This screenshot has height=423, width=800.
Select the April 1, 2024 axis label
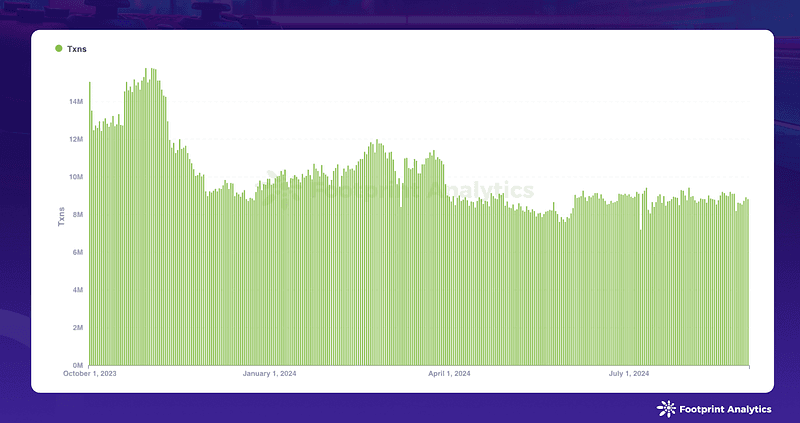[449, 374]
